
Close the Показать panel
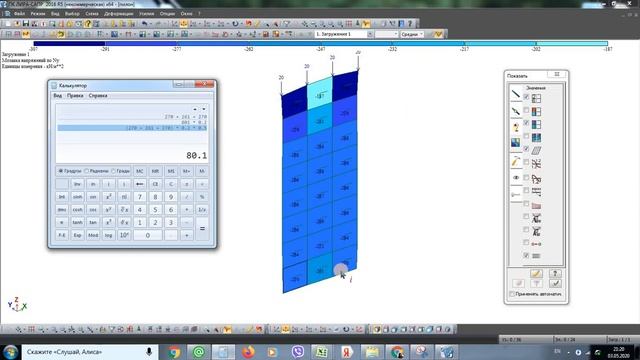[x=557, y=74]
